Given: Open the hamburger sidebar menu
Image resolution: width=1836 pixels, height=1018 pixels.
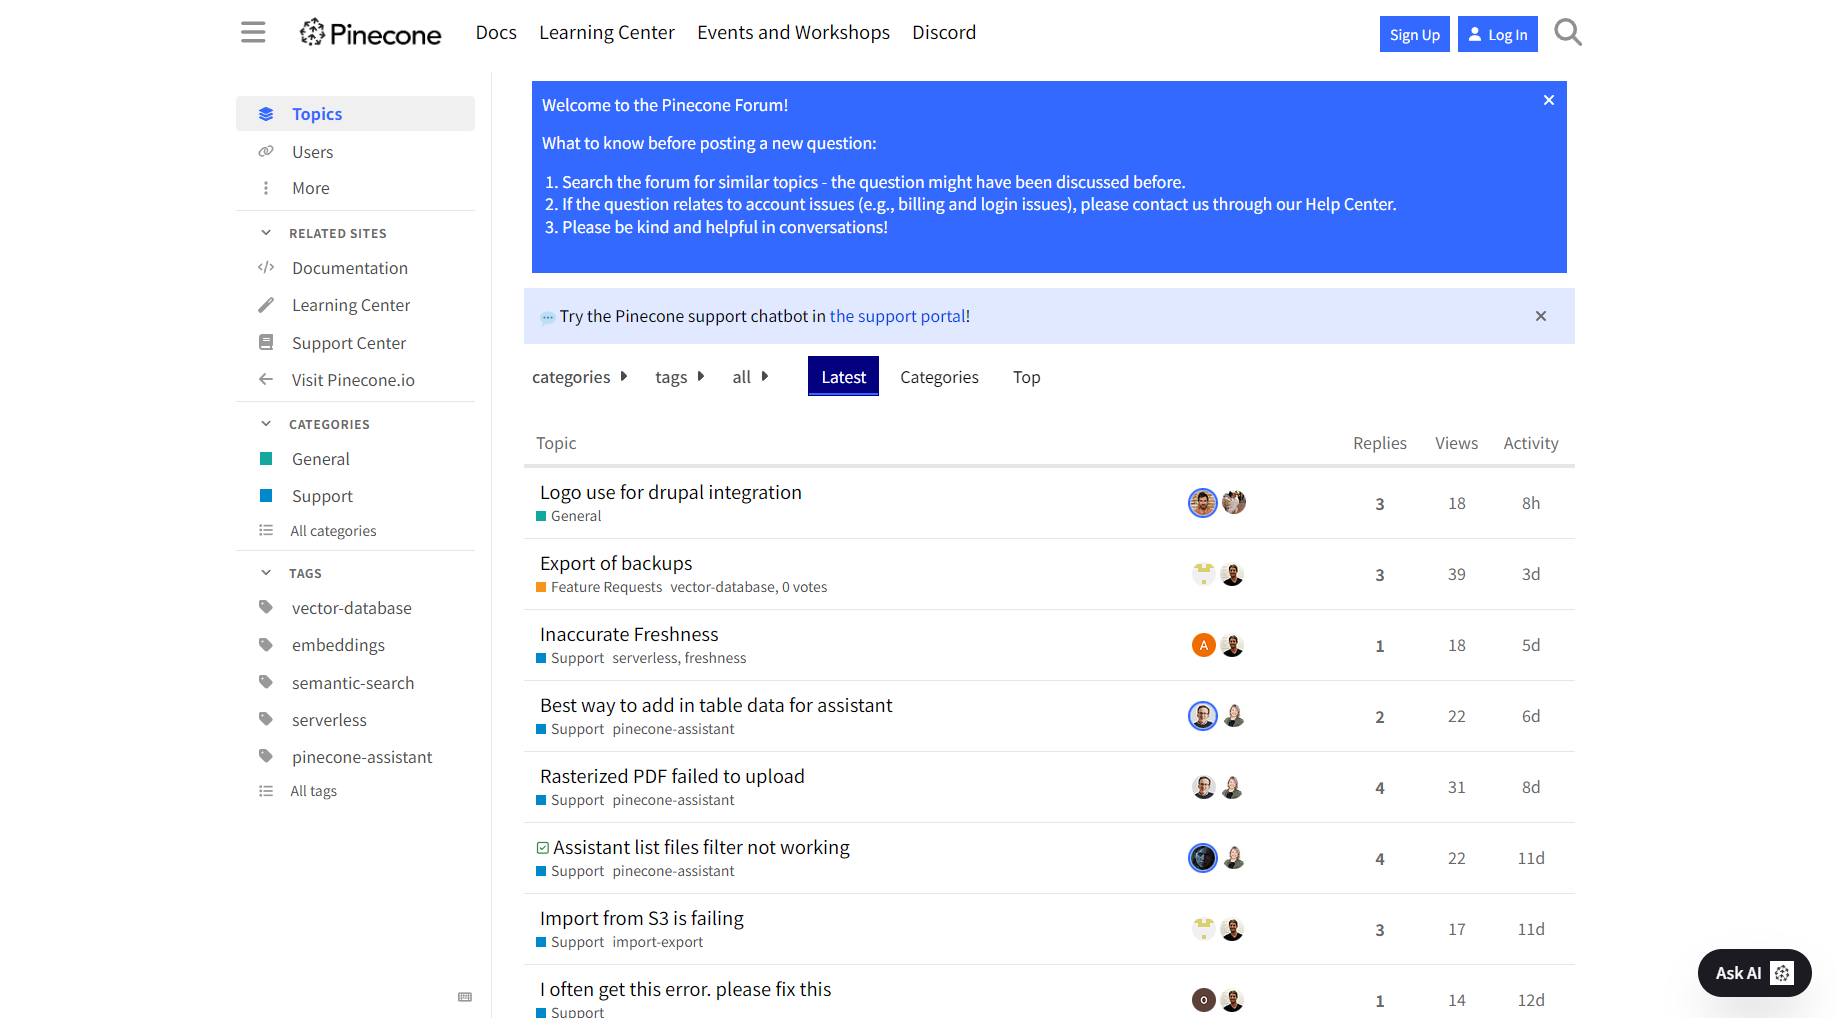Looking at the screenshot, I should click(253, 32).
